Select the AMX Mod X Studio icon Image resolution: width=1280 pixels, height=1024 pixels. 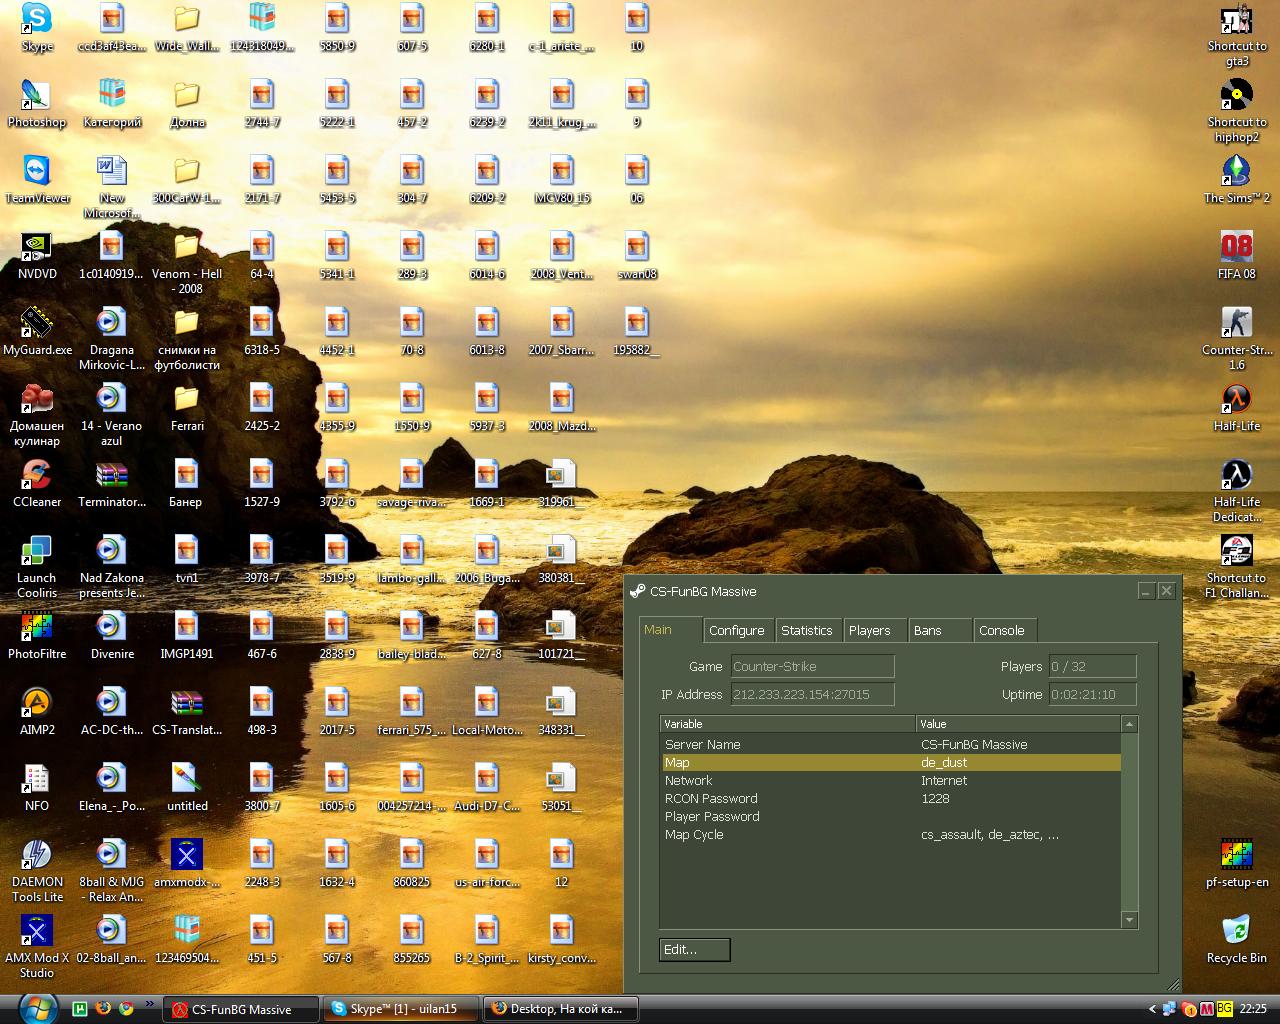point(37,946)
